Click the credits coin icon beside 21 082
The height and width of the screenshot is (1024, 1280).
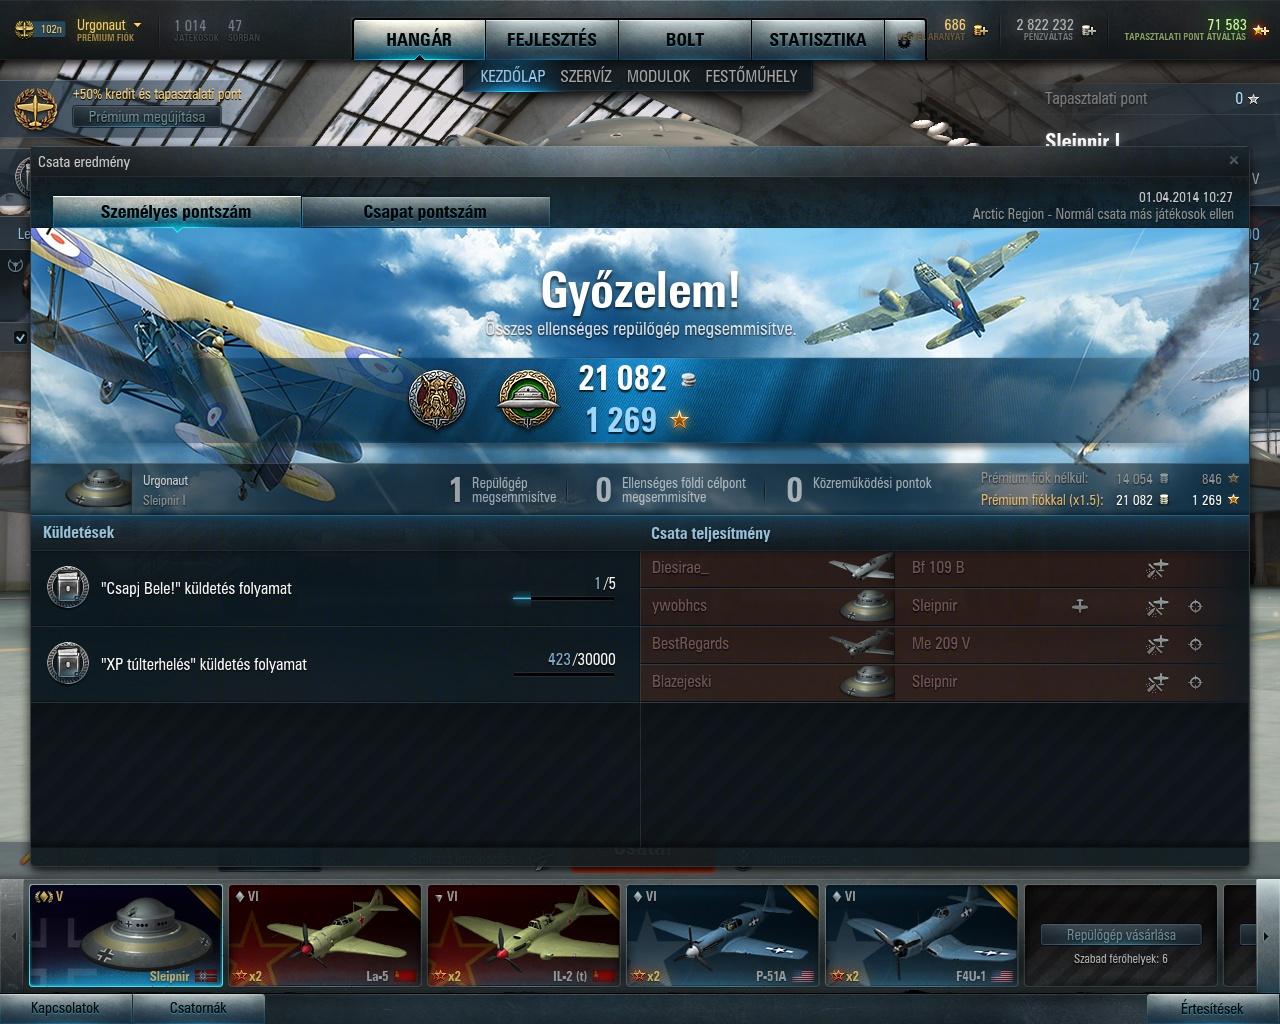pyautogui.click(x=687, y=379)
